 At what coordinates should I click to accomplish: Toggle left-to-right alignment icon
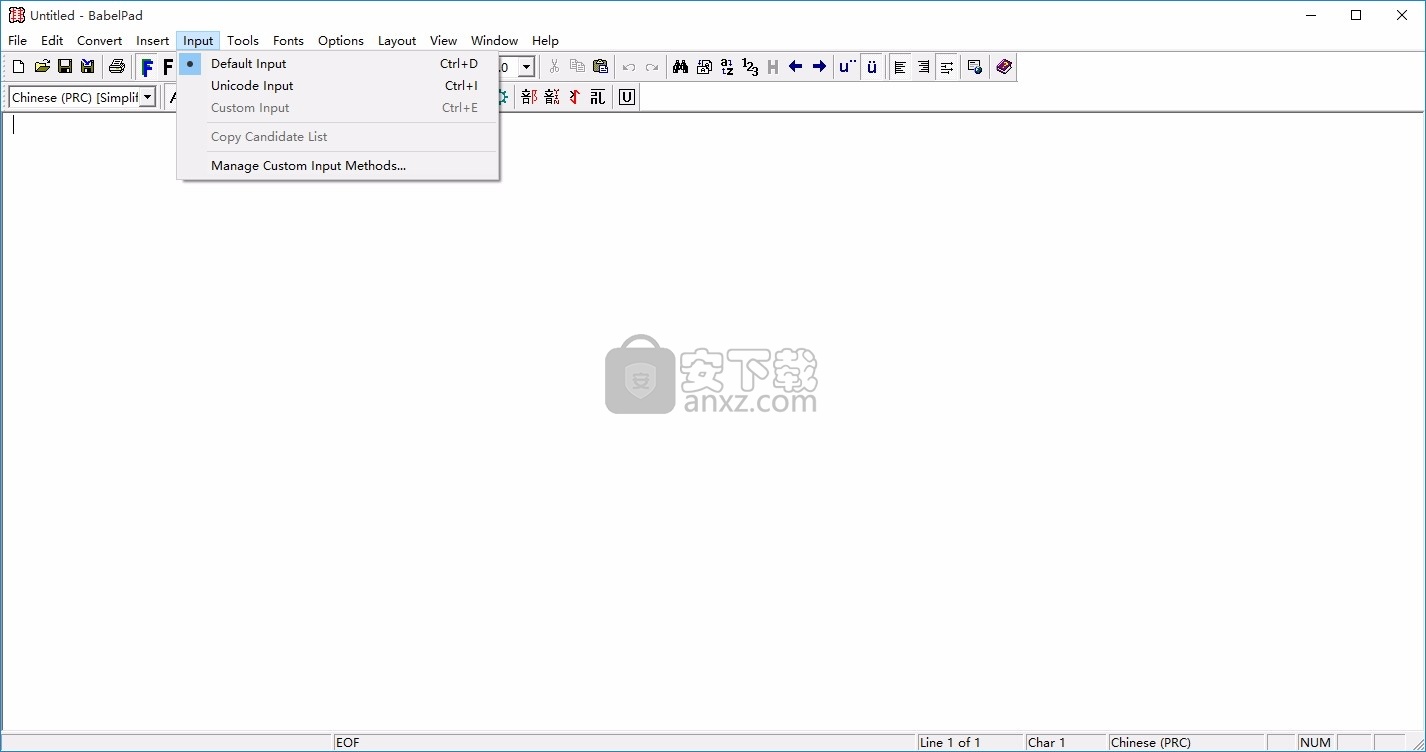click(x=900, y=67)
